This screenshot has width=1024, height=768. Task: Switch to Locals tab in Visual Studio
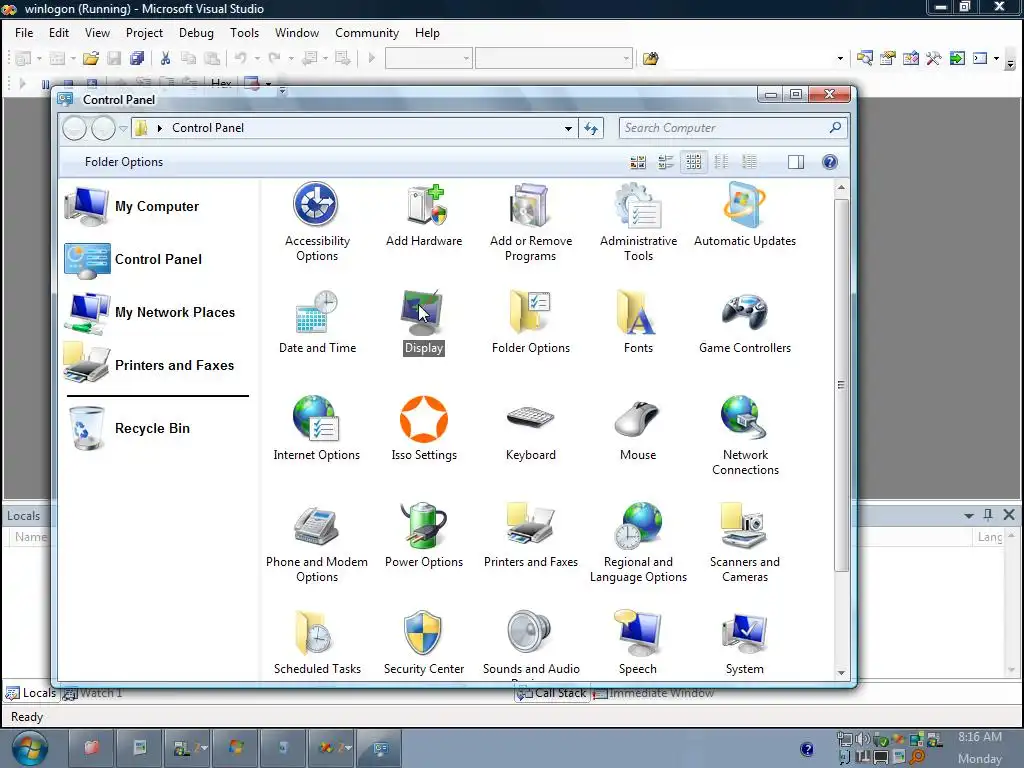31,693
